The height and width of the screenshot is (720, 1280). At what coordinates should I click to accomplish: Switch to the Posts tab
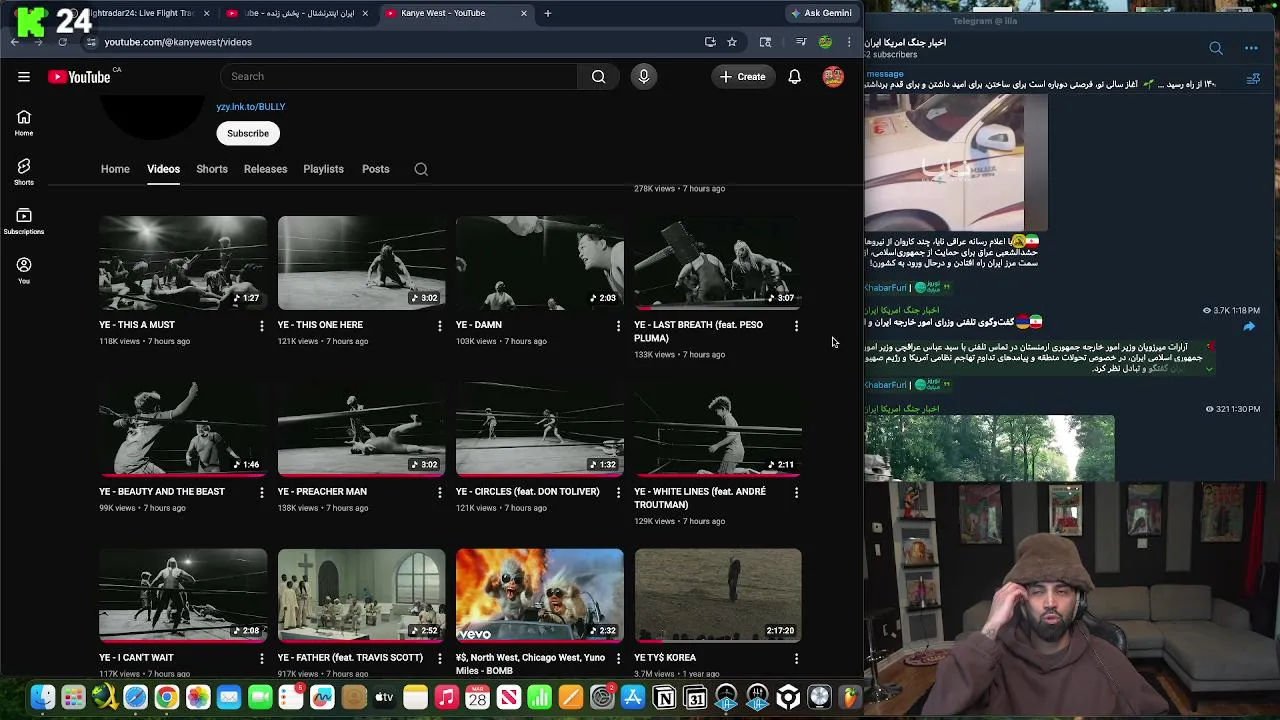376,169
